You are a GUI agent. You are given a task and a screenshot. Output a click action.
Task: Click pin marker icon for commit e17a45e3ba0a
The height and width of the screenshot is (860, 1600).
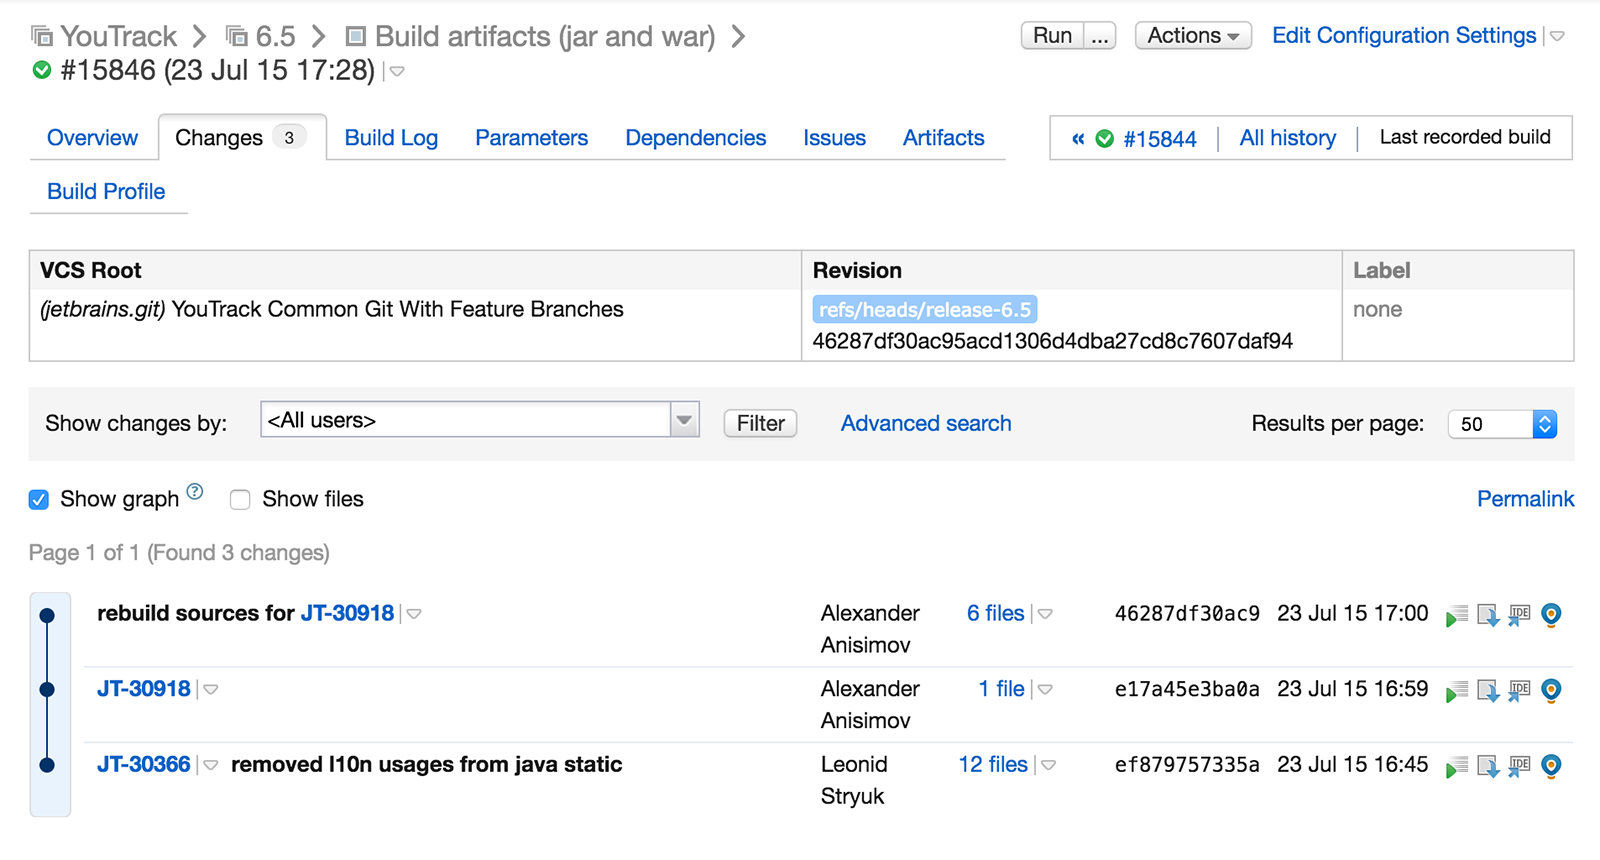pos(1551,691)
